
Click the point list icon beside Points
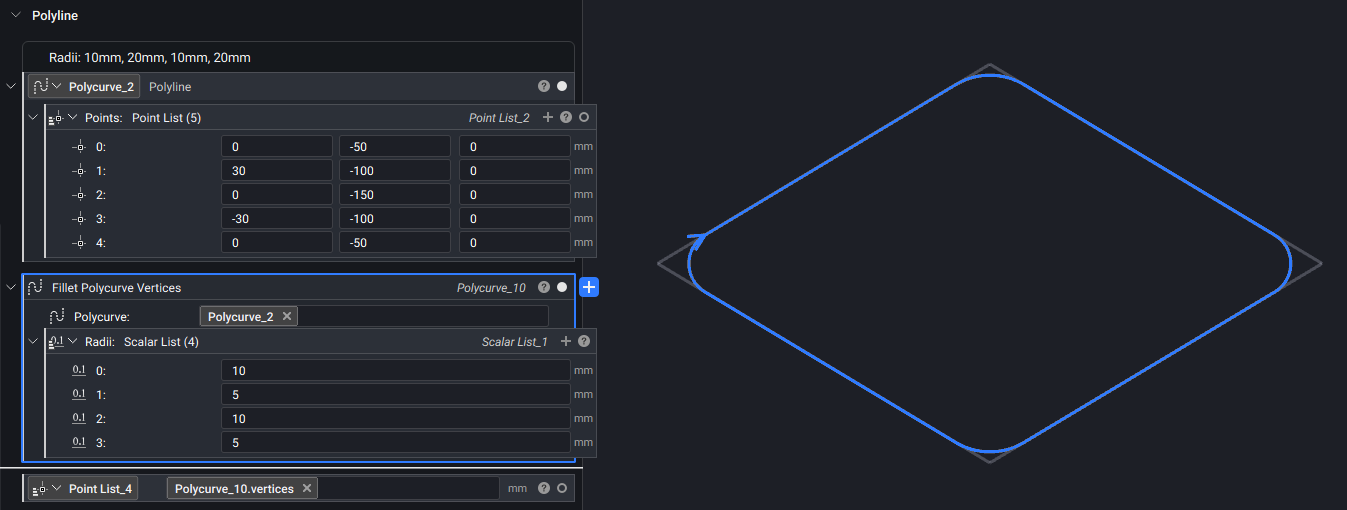(x=56, y=118)
